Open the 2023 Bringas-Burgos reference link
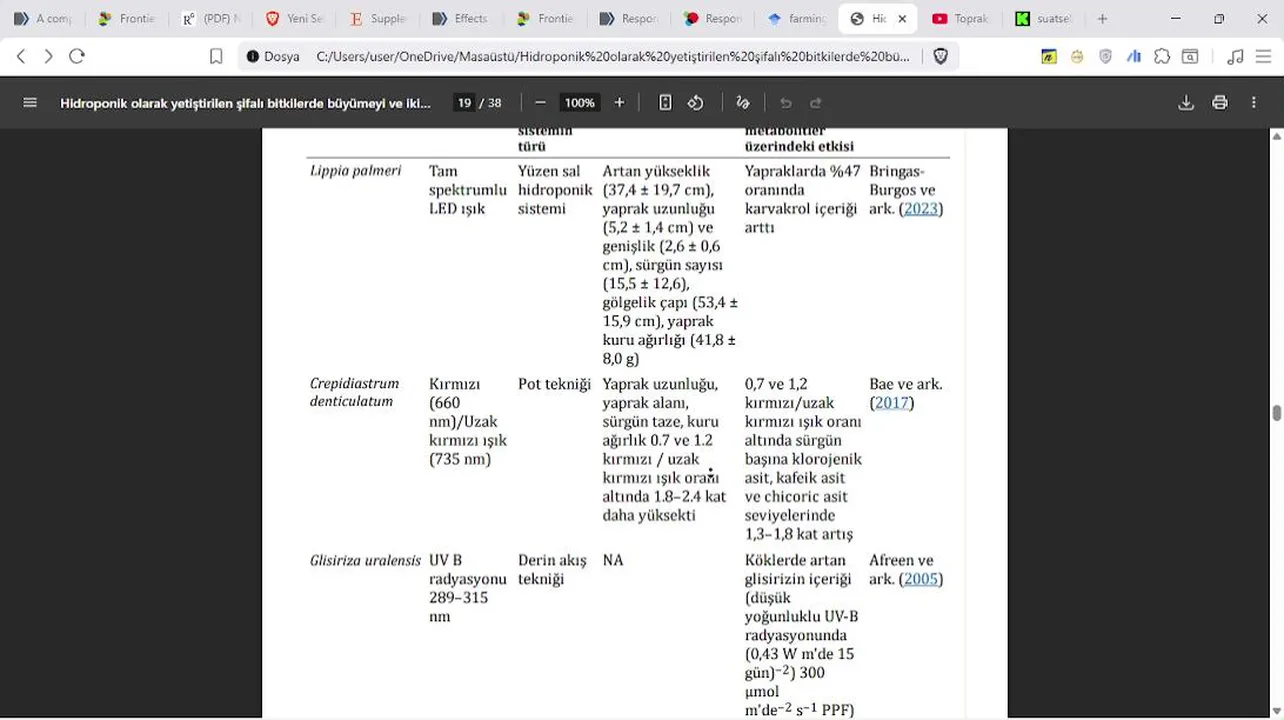 (x=921, y=209)
